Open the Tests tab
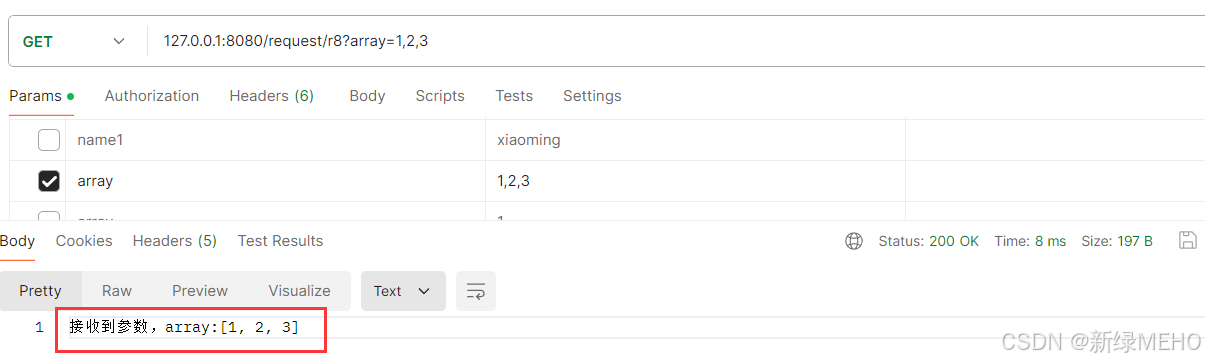 514,96
